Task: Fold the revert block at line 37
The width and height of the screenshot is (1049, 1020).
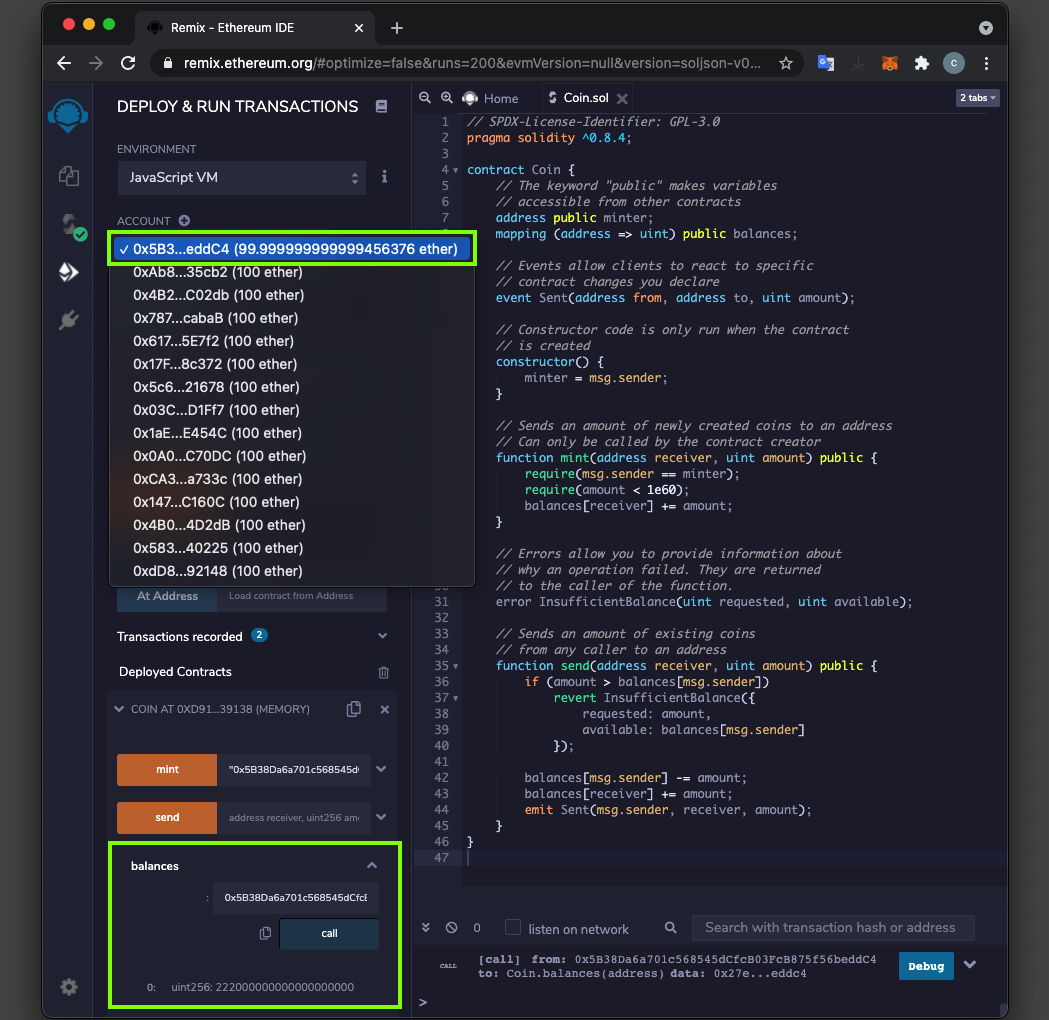Action: click(456, 698)
